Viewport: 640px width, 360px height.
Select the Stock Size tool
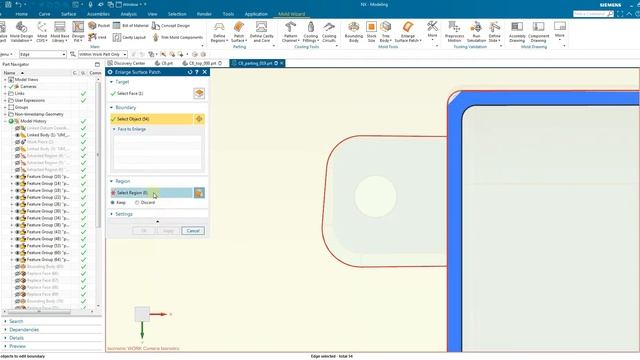pos(371,32)
